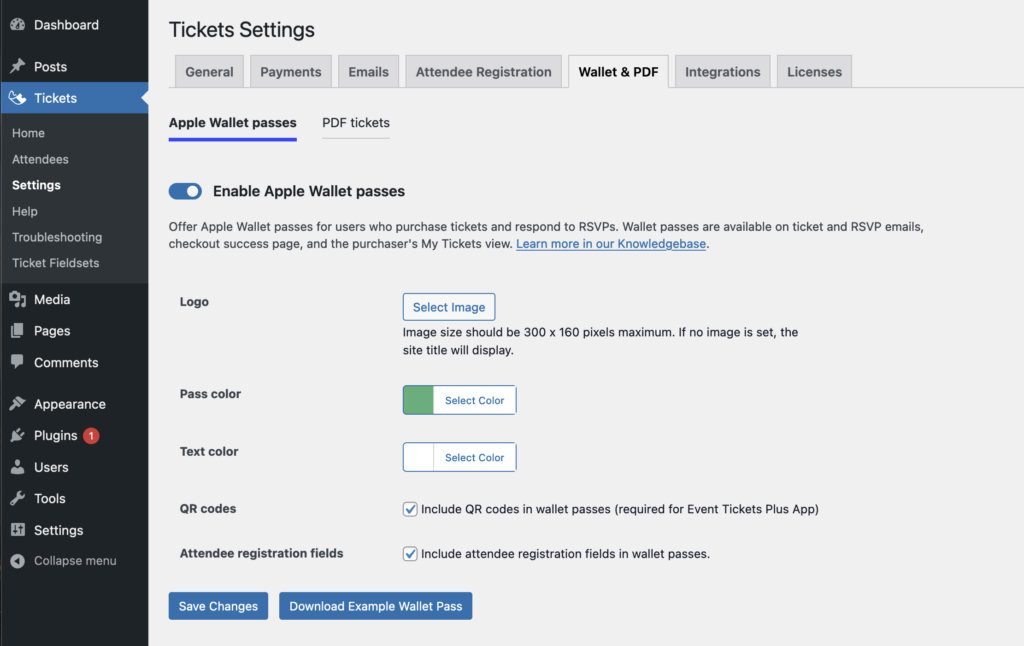
Task: Uncheck Include attendee registration fields checkbox
Action: click(410, 553)
